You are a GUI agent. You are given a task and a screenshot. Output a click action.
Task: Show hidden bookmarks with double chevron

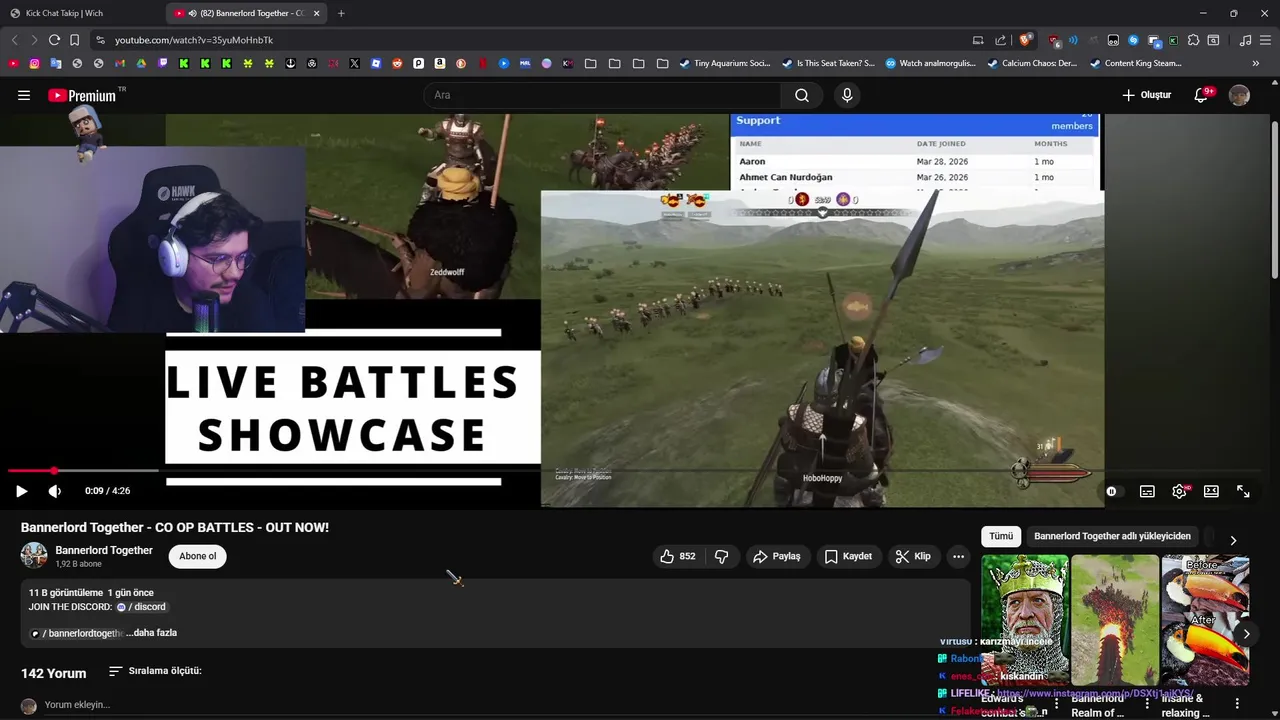tap(1255, 63)
